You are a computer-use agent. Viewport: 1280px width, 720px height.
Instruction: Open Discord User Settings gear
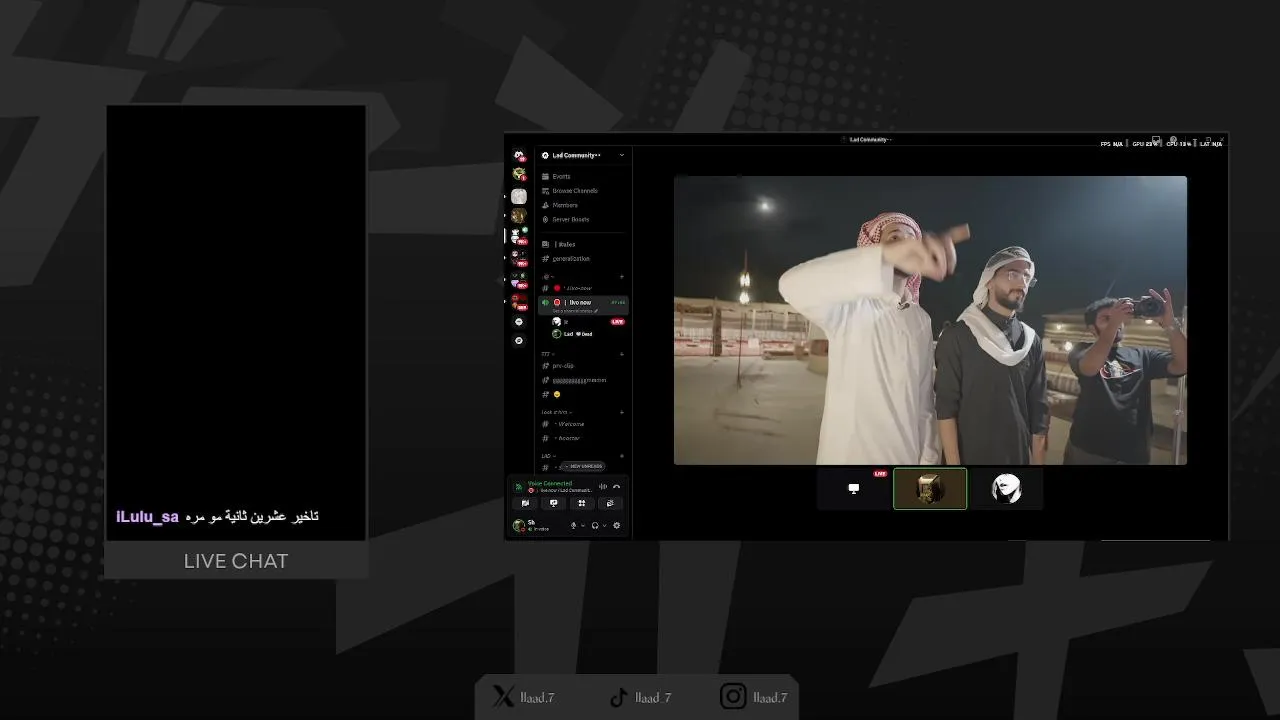point(616,525)
